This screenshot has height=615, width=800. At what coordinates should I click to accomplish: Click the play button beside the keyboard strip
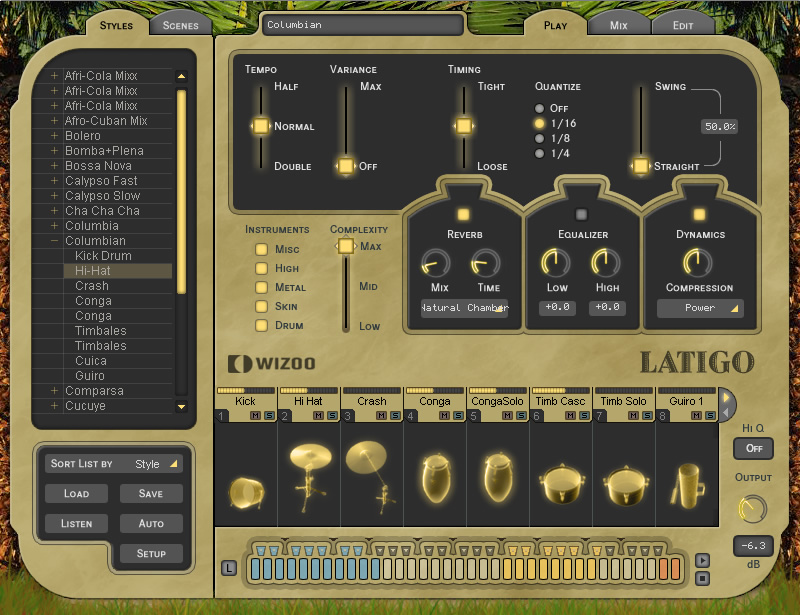point(703,560)
